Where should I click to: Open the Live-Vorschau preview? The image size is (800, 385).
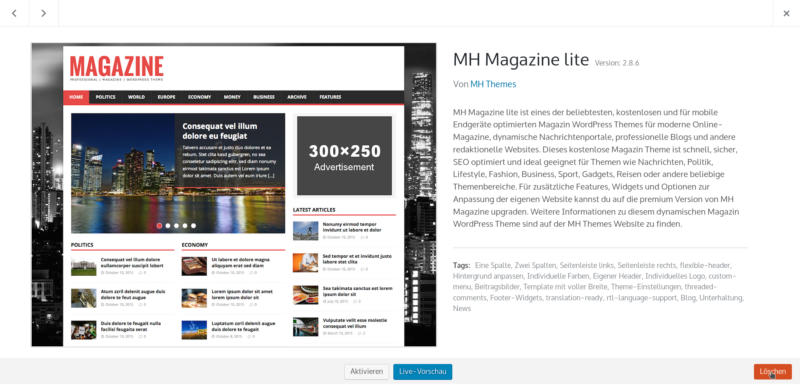click(422, 372)
